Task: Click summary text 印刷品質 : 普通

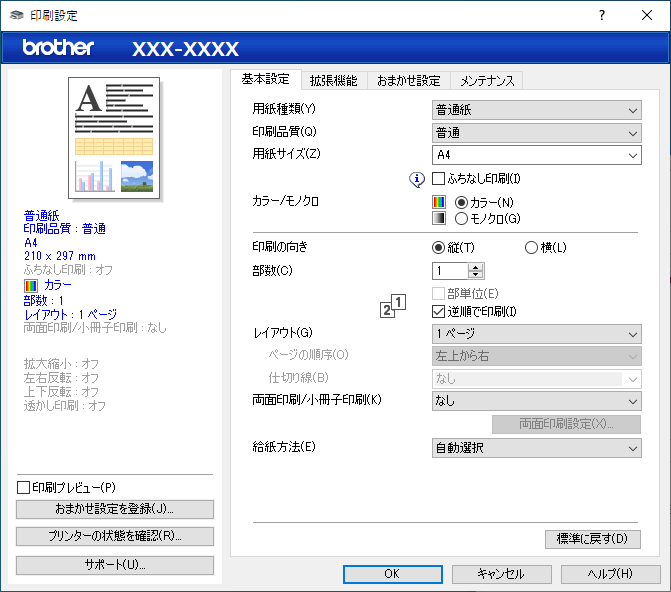Action: (x=65, y=229)
